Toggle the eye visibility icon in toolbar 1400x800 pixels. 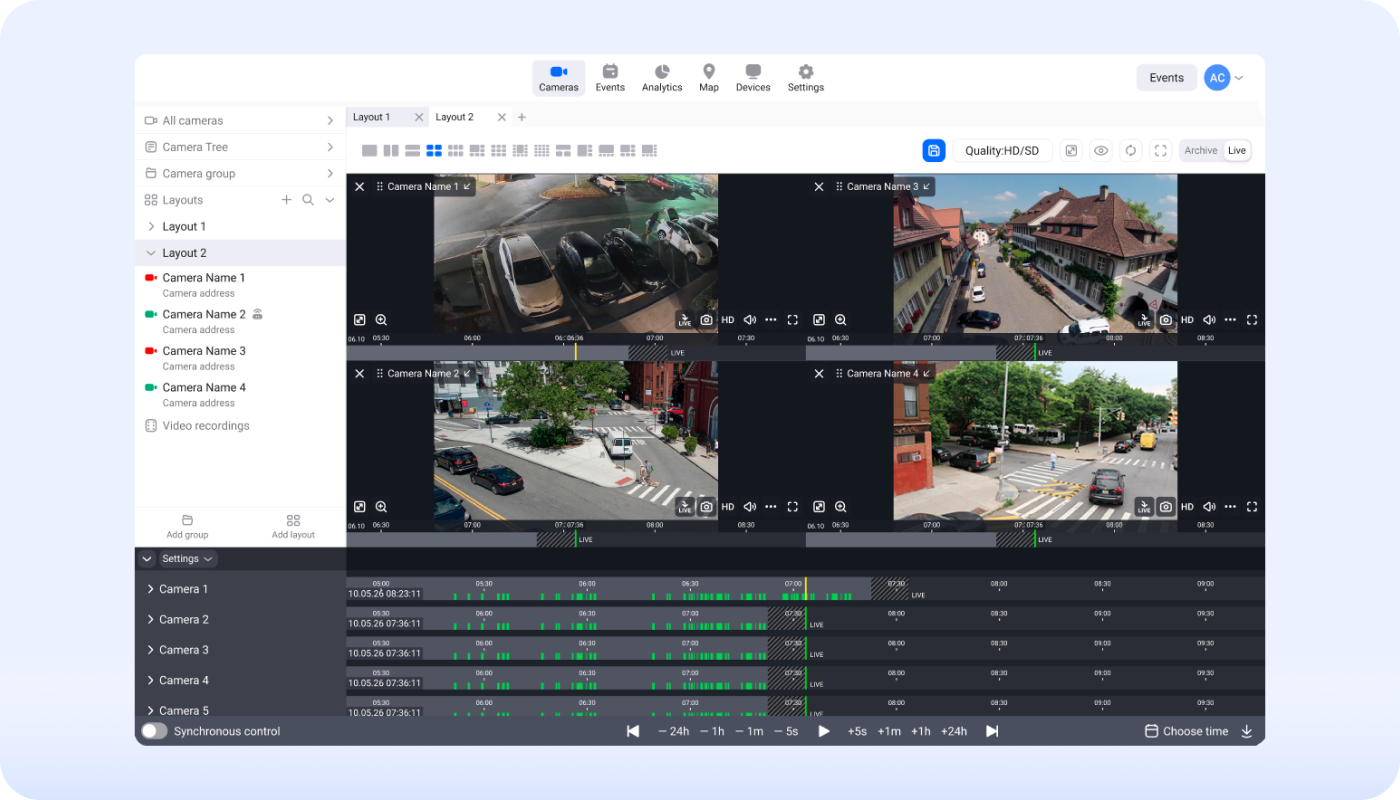point(1101,151)
